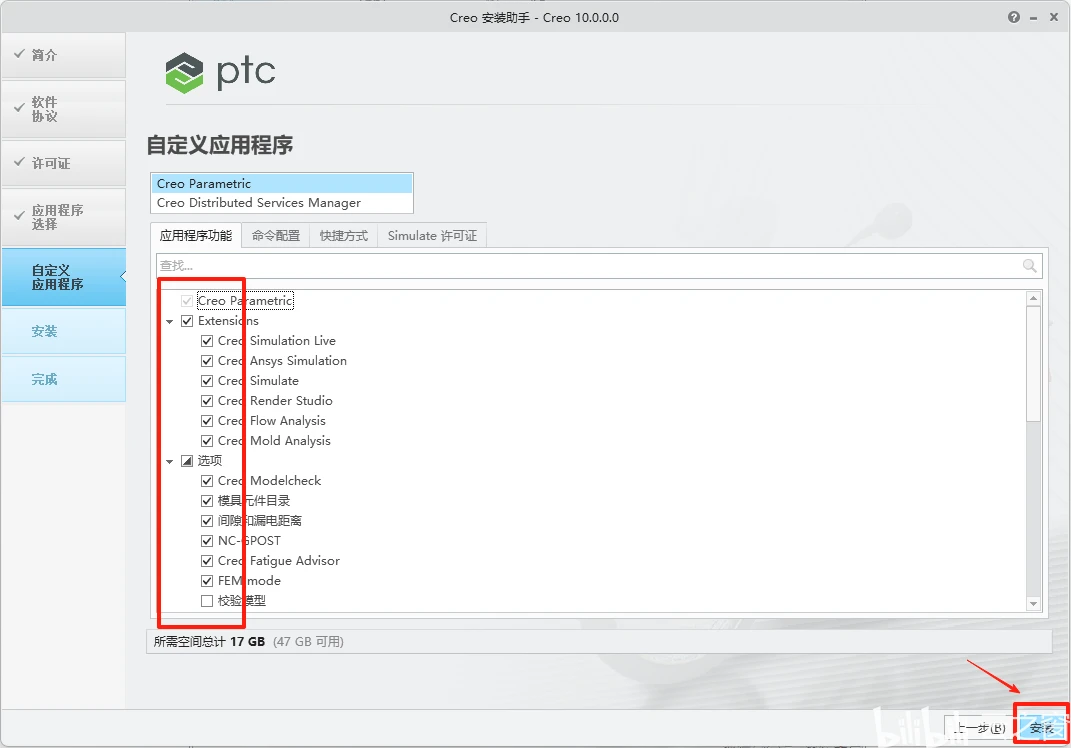Click the 安装 button
This screenshot has height=748, width=1071.
coord(1041,727)
